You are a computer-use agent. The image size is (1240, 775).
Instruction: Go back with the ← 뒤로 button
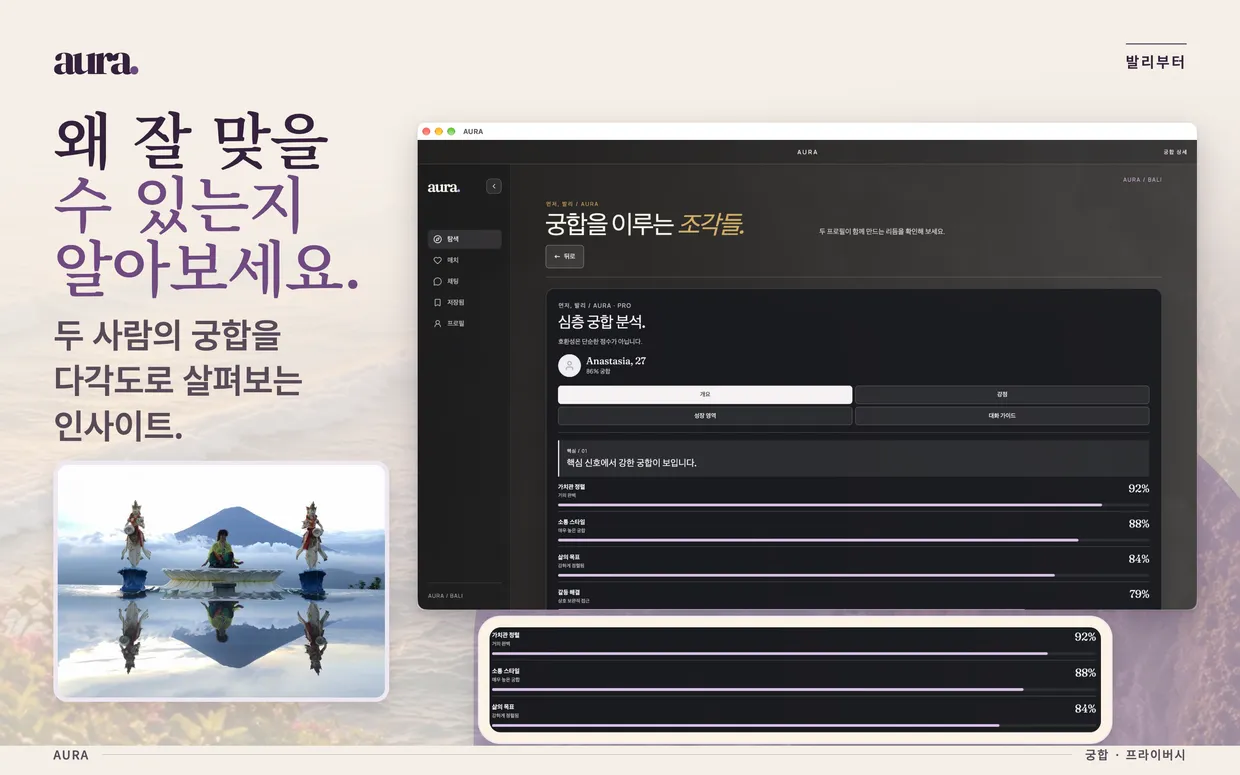(x=565, y=256)
